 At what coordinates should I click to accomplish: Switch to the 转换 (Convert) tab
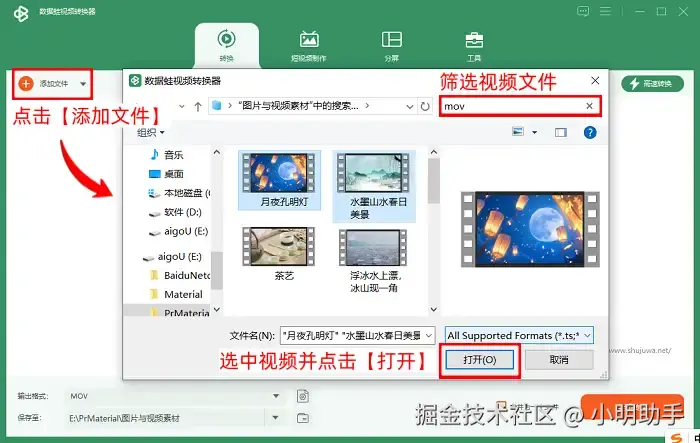(226, 45)
